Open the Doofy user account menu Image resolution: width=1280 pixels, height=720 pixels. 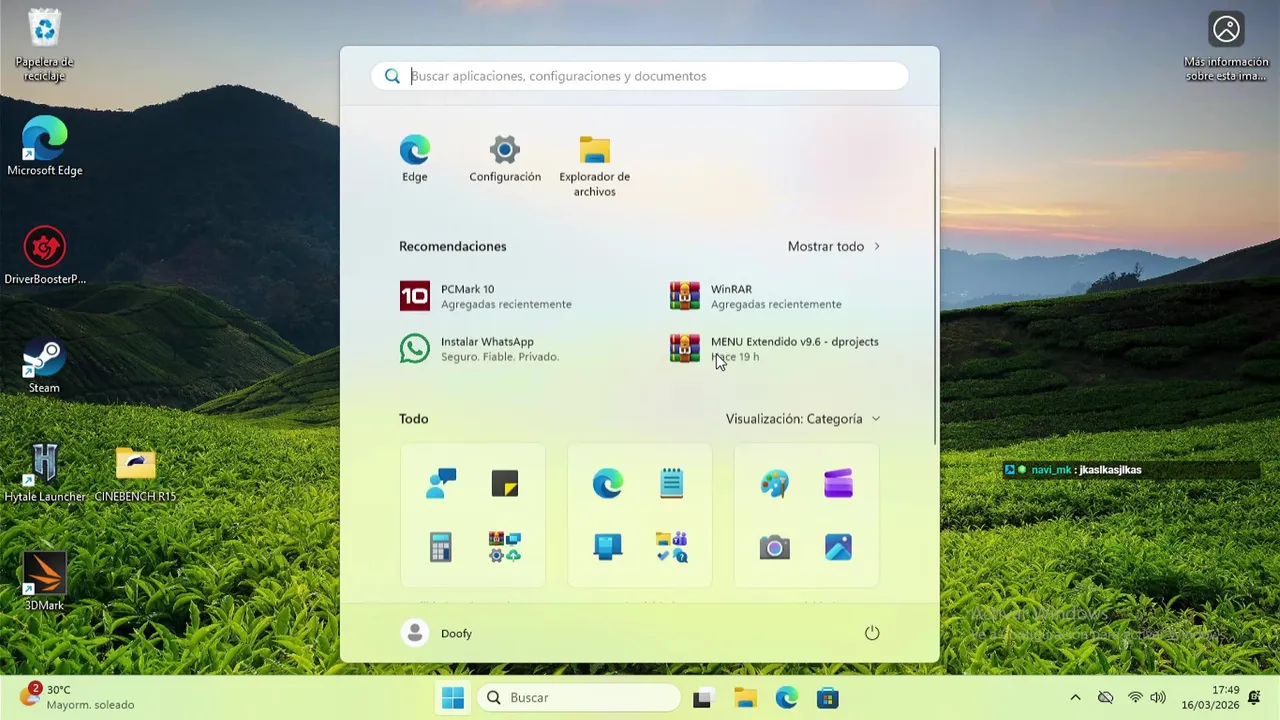point(437,633)
